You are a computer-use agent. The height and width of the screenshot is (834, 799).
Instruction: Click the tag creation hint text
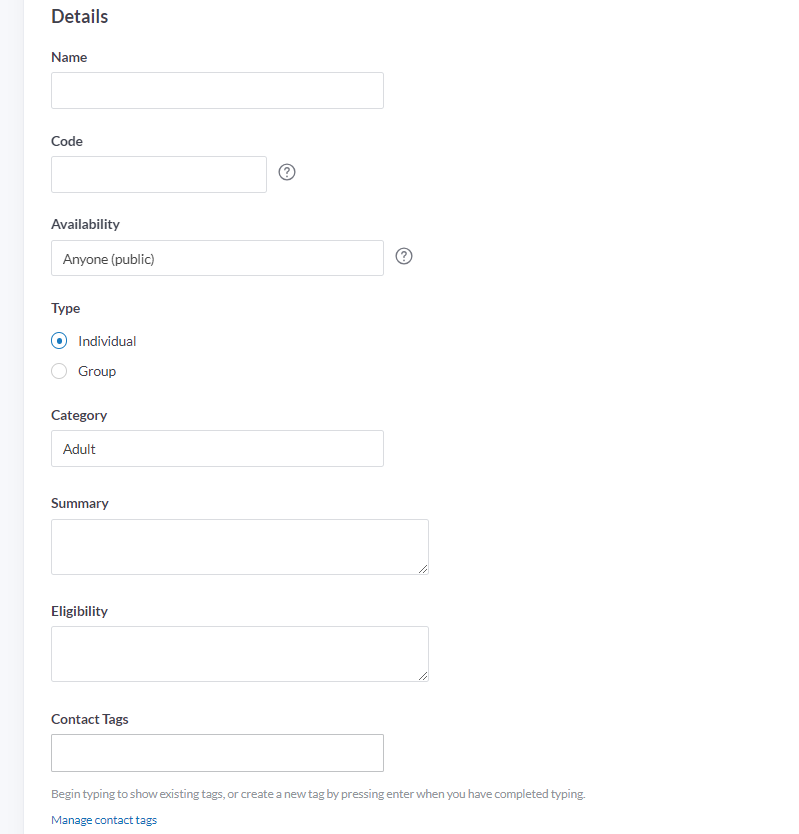(x=318, y=792)
